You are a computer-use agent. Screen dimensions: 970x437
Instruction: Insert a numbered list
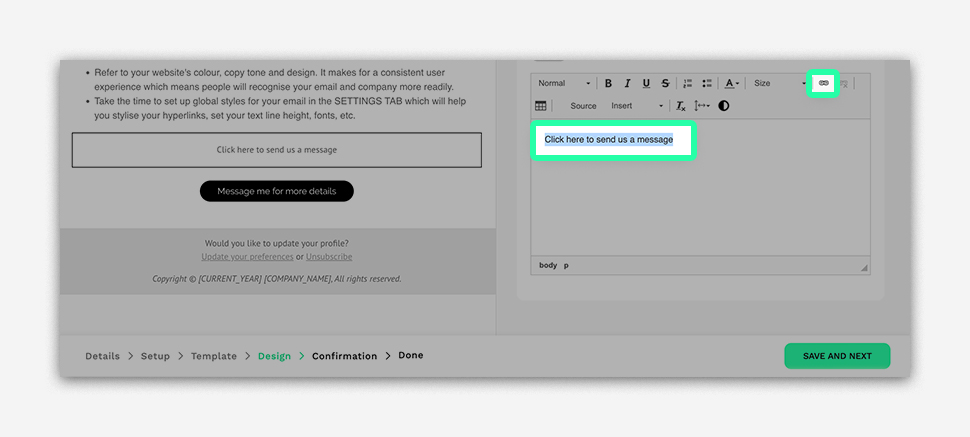pyautogui.click(x=688, y=83)
